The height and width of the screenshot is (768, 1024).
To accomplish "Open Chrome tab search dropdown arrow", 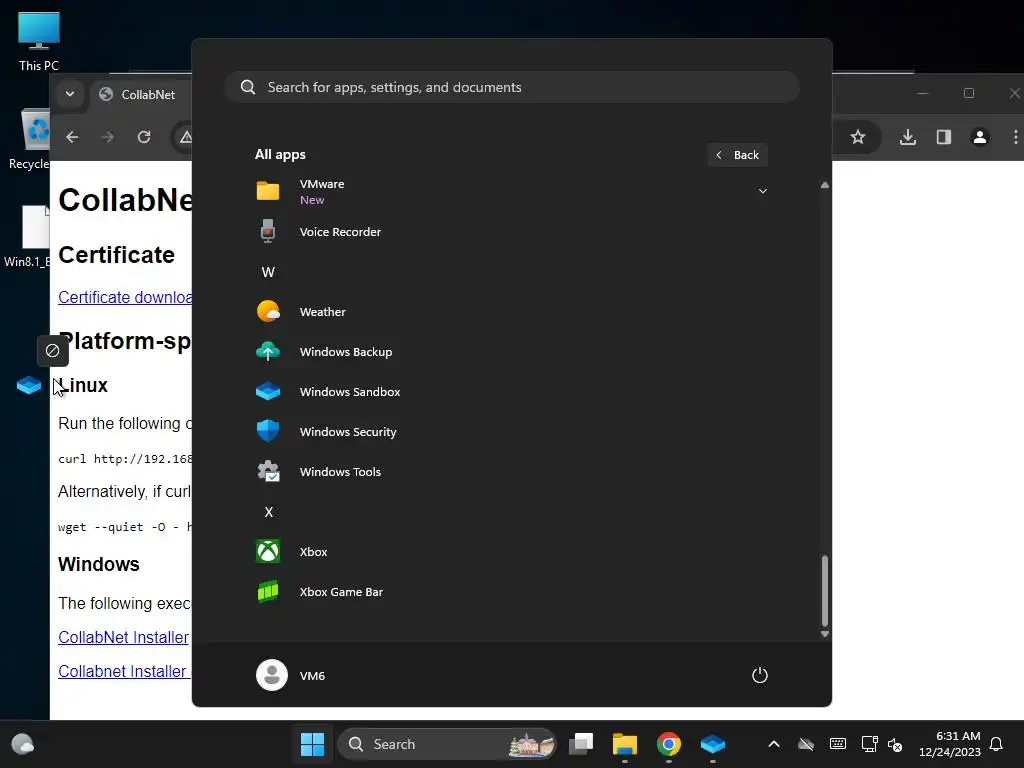I will point(70,94).
